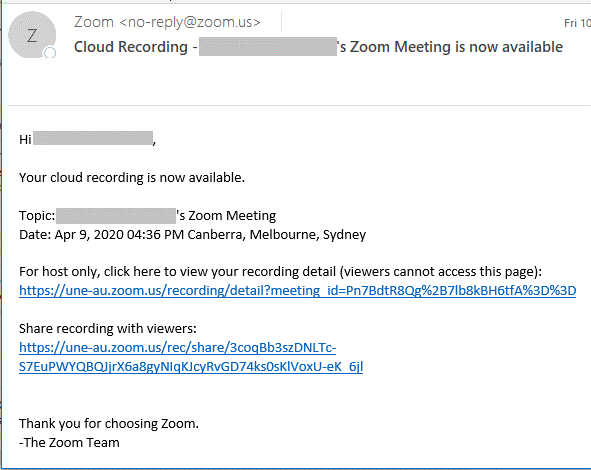Click the sender name Zoom no-reply@zoom.us
This screenshot has width=591, height=470.
(167, 22)
